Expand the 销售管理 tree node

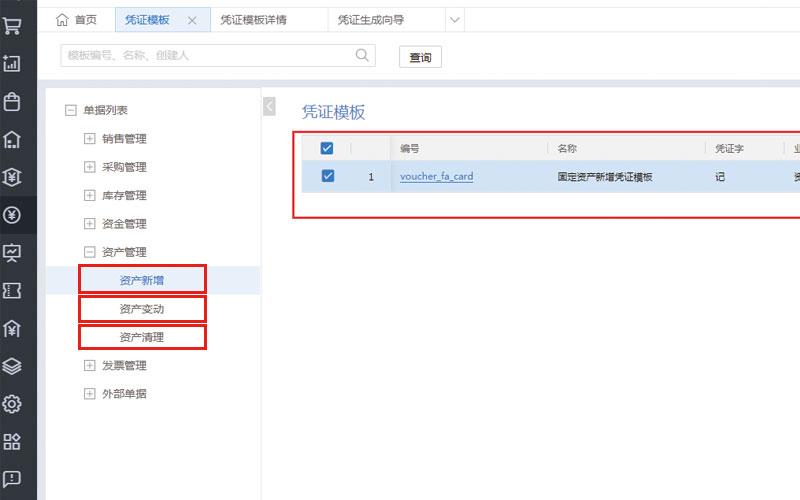click(90, 139)
